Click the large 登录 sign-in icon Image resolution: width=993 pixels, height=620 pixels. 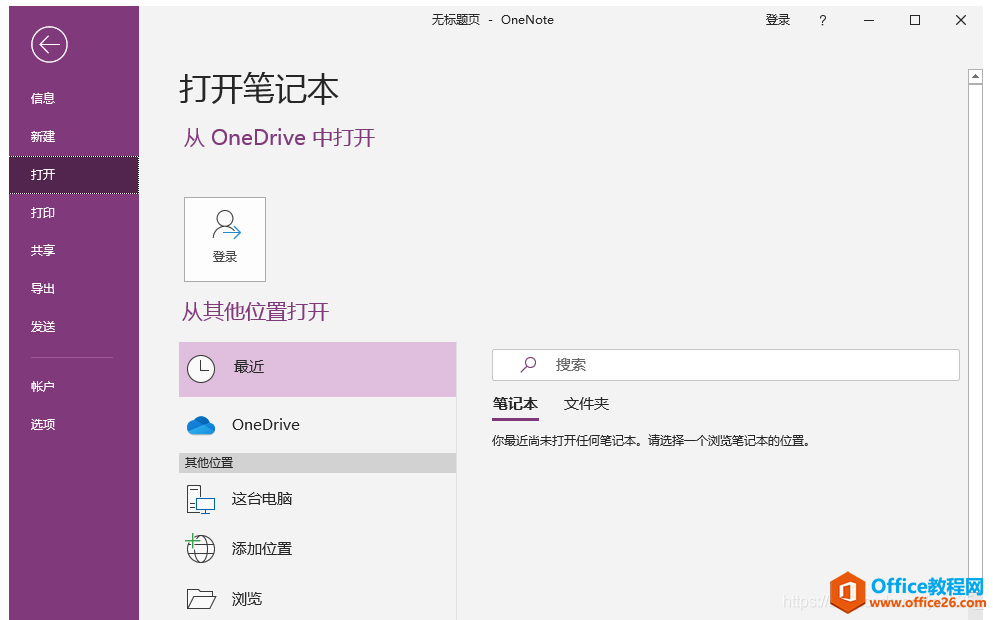point(224,238)
